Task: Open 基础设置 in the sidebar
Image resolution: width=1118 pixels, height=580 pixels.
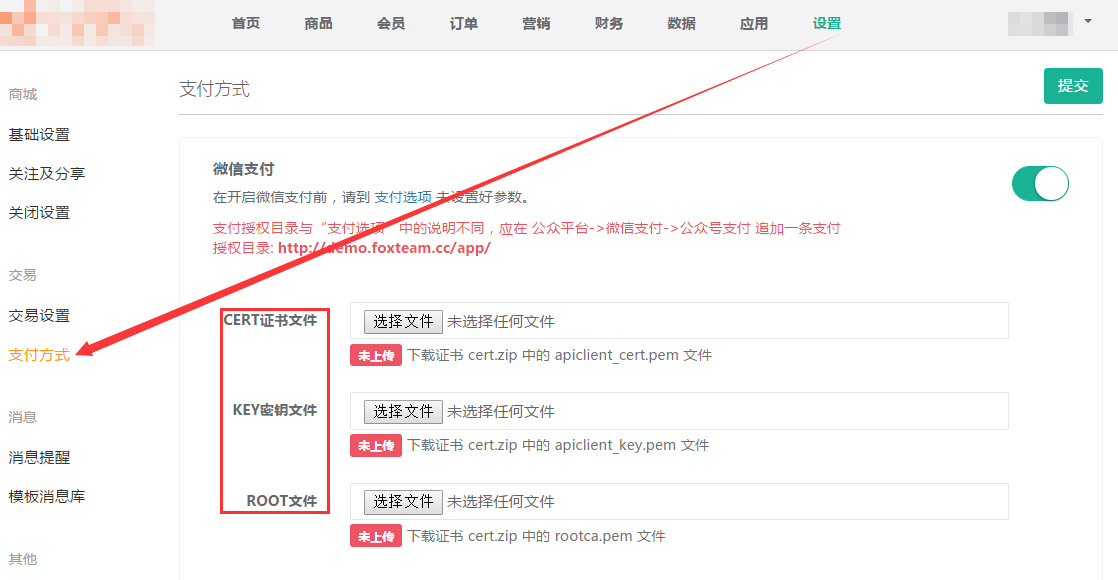Action: click(39, 134)
